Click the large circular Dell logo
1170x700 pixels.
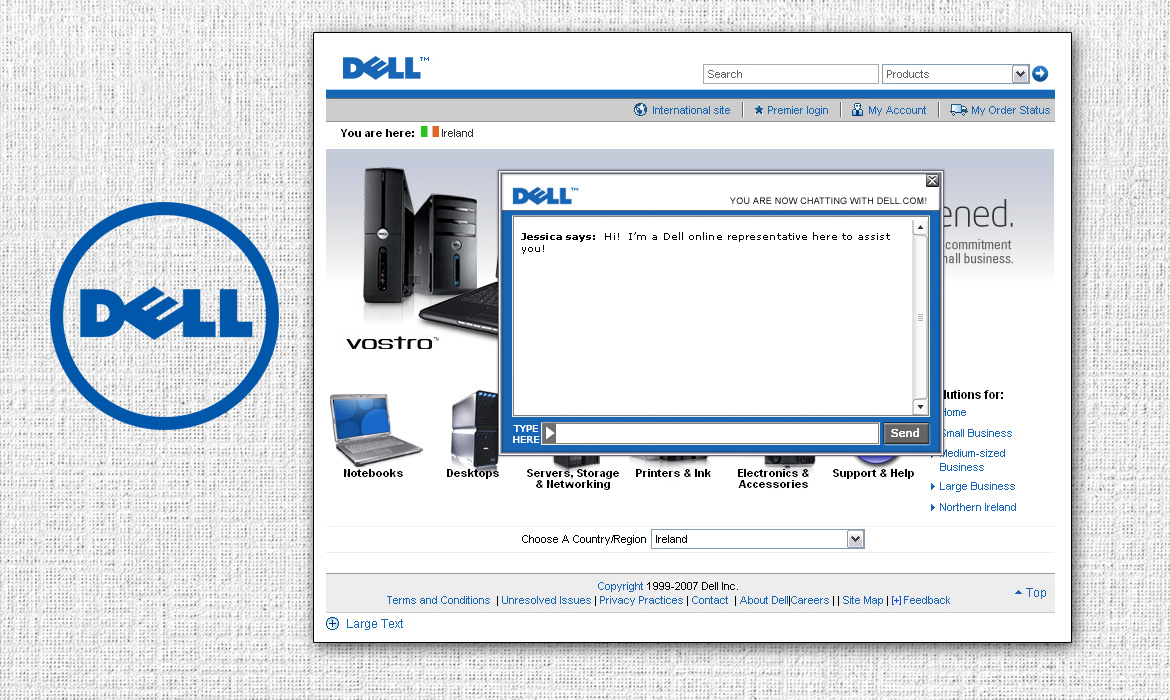coord(165,316)
